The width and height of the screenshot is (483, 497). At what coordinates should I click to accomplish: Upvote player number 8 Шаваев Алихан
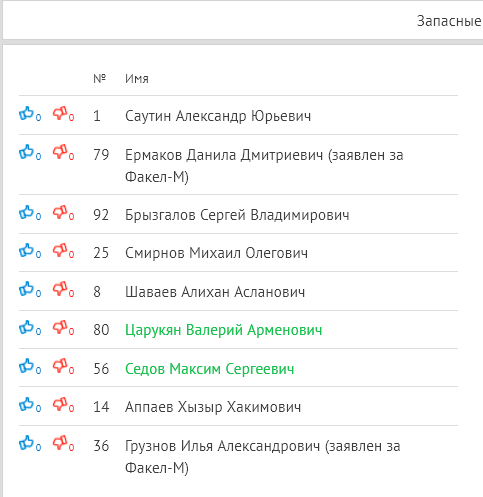point(26,289)
